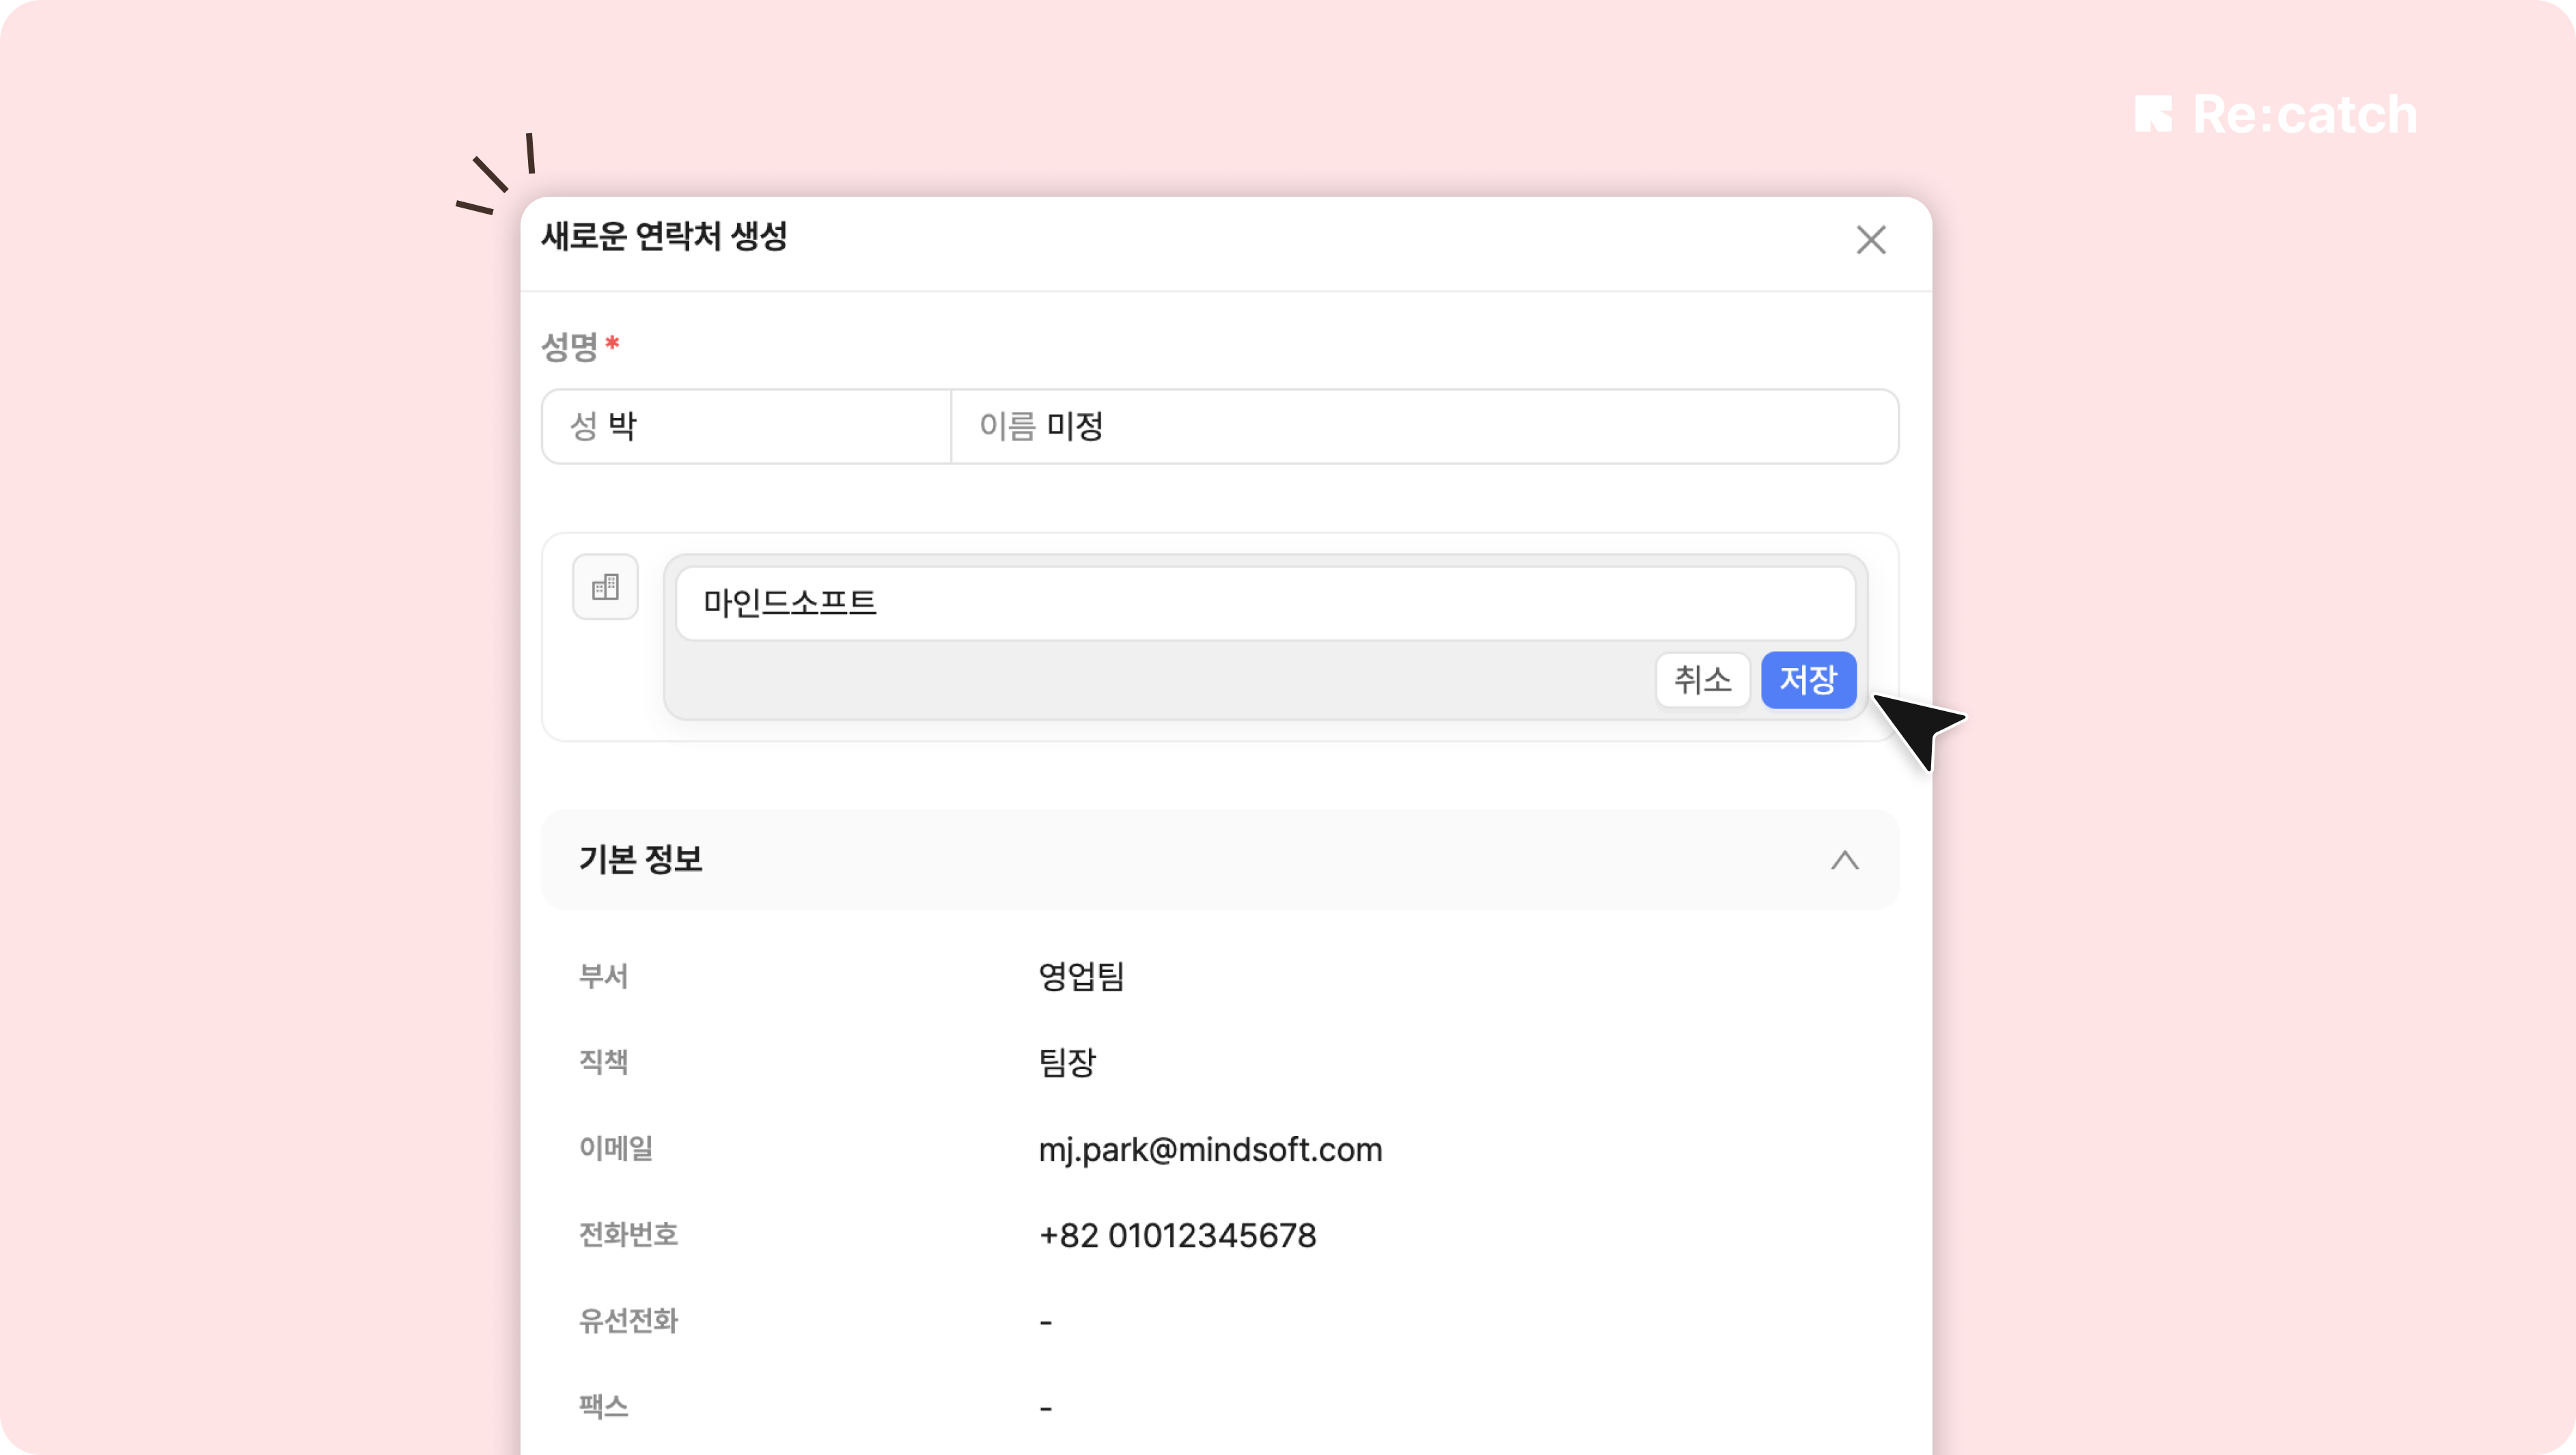Click the empty 팩스 value

[x=1046, y=1408]
